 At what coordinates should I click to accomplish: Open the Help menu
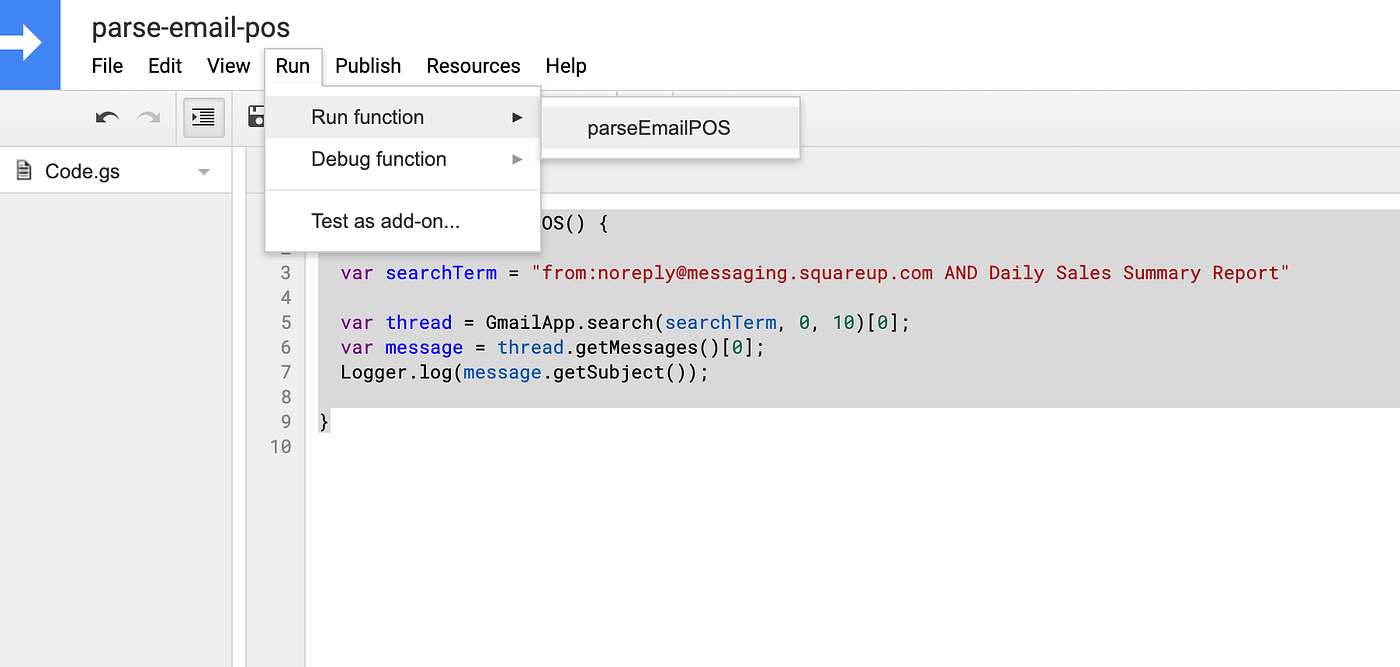566,66
